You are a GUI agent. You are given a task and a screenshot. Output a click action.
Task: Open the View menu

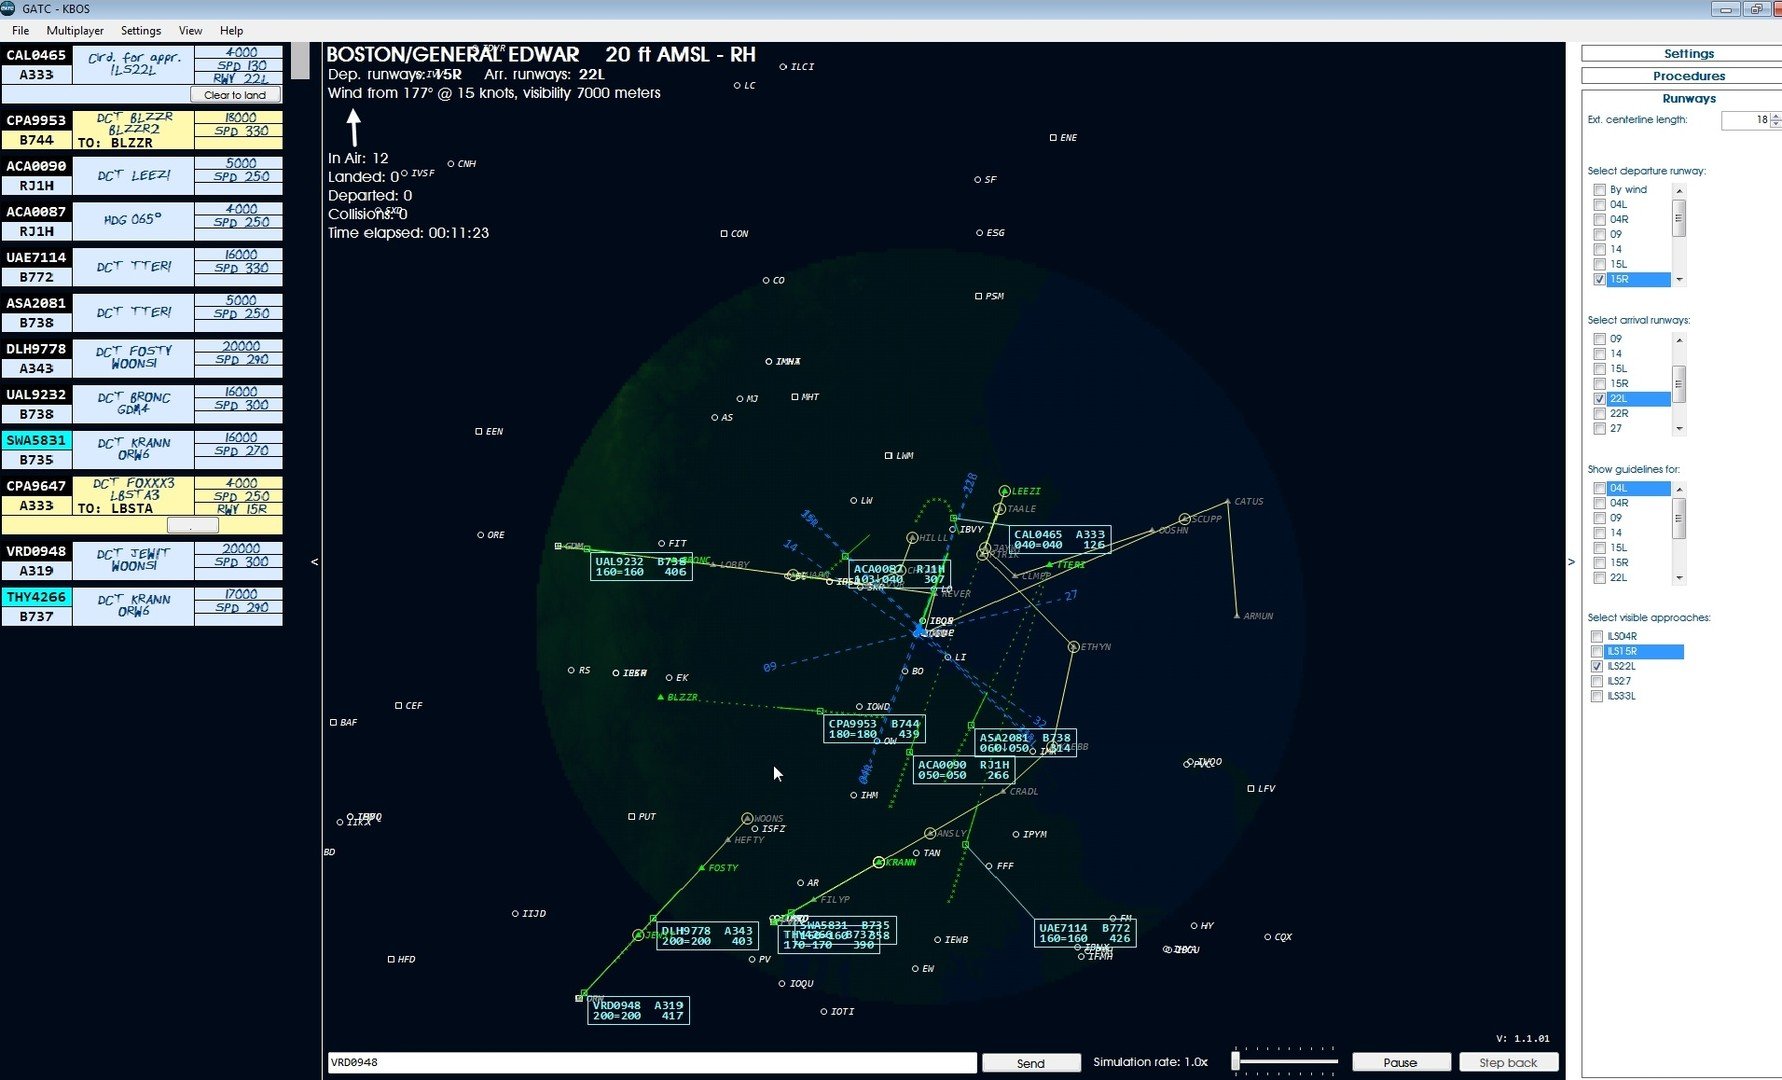(189, 30)
